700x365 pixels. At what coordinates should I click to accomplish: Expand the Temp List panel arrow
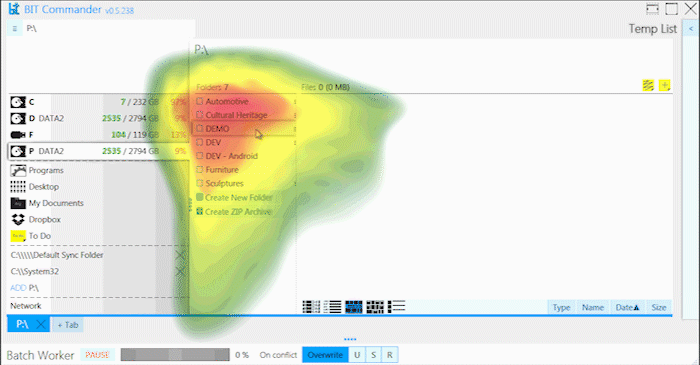click(x=691, y=29)
